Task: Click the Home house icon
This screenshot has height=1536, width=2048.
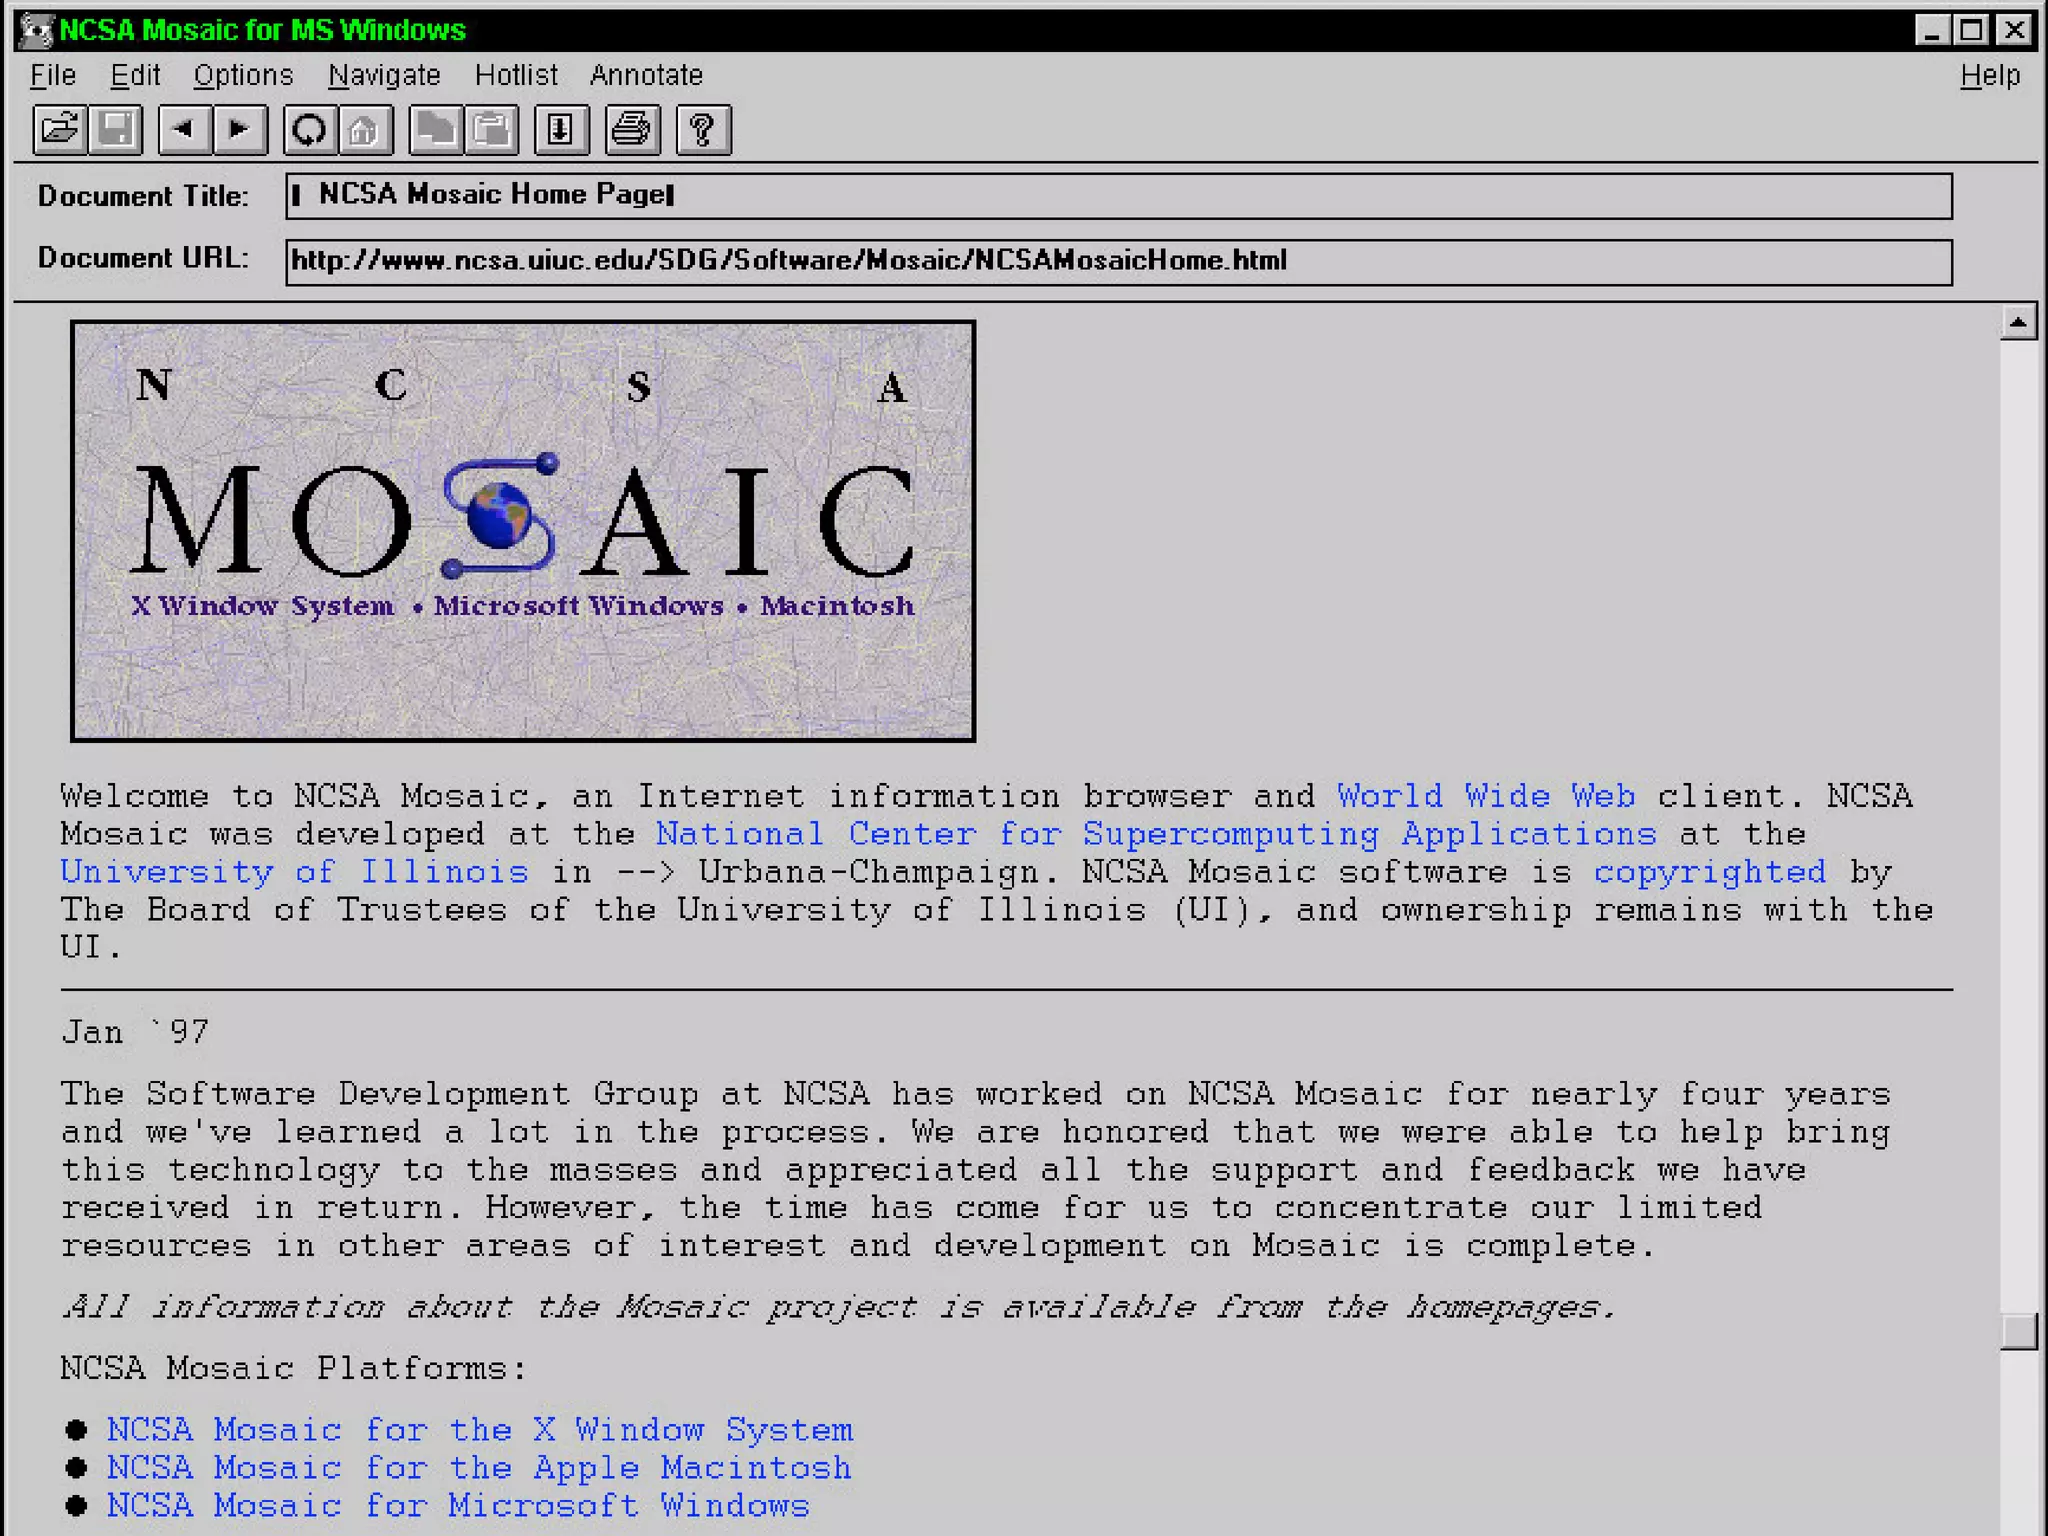Action: (x=365, y=130)
